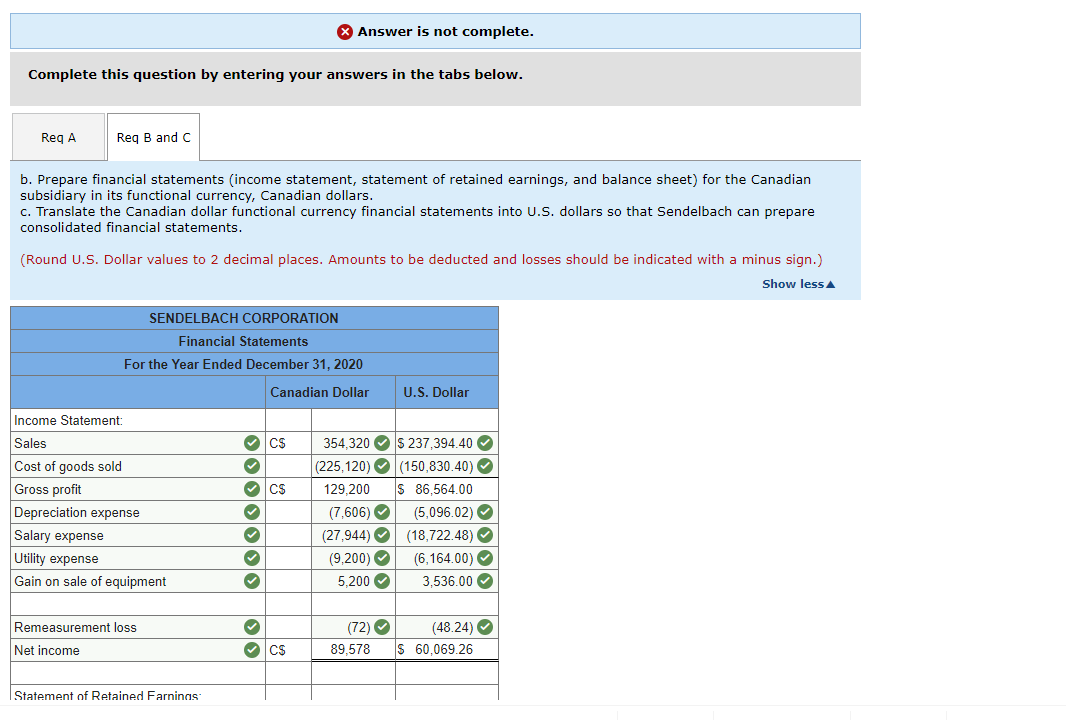Click the checkmark next to Salary expense
Image resolution: width=1066 pixels, height=720 pixels.
(251, 535)
